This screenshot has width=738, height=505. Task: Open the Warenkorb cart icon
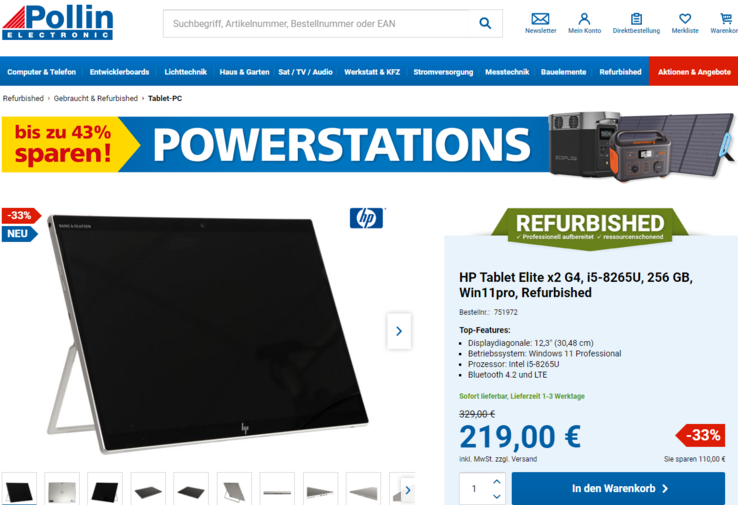pyautogui.click(x=726, y=18)
